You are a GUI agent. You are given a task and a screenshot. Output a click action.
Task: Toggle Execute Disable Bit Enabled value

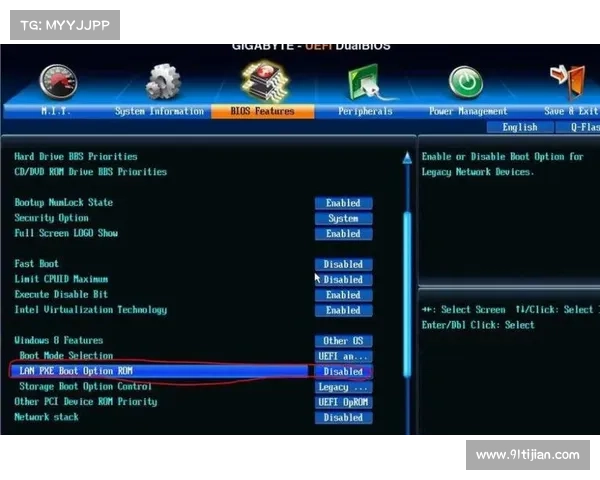(x=343, y=295)
